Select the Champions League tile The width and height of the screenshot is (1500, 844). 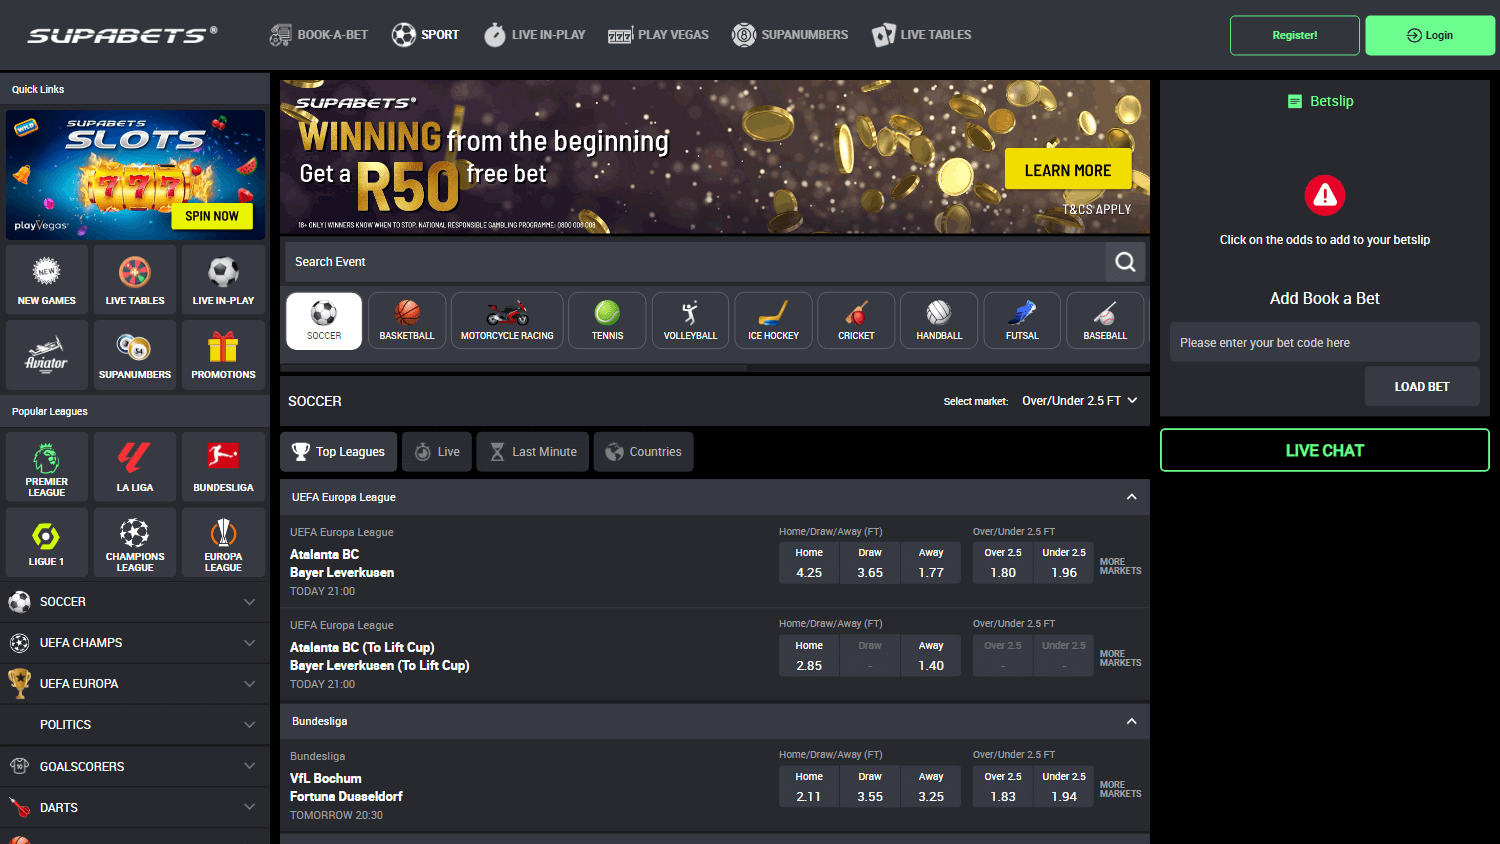135,542
